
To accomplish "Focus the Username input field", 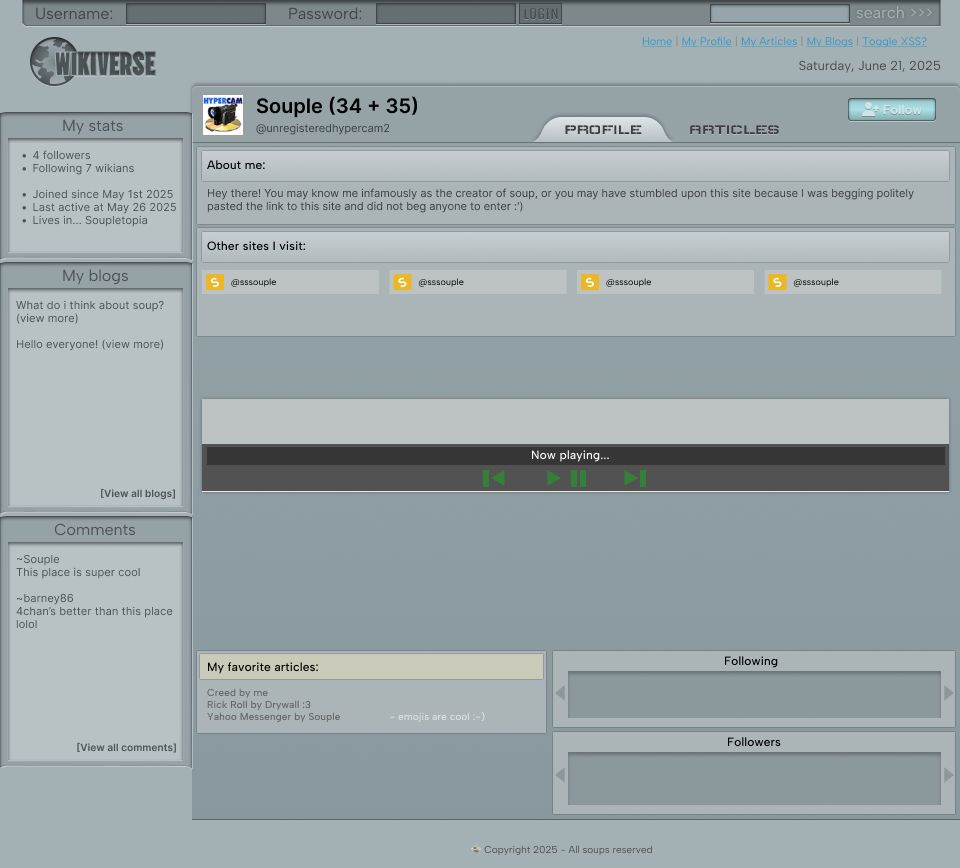I will click(x=196, y=13).
